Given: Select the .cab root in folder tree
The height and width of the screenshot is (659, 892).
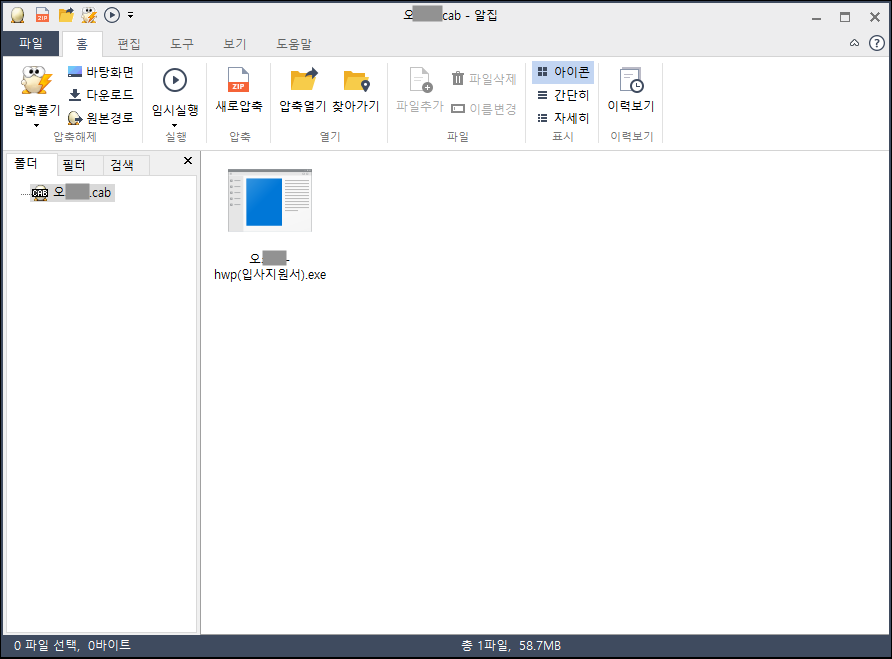Looking at the screenshot, I should (x=72, y=192).
